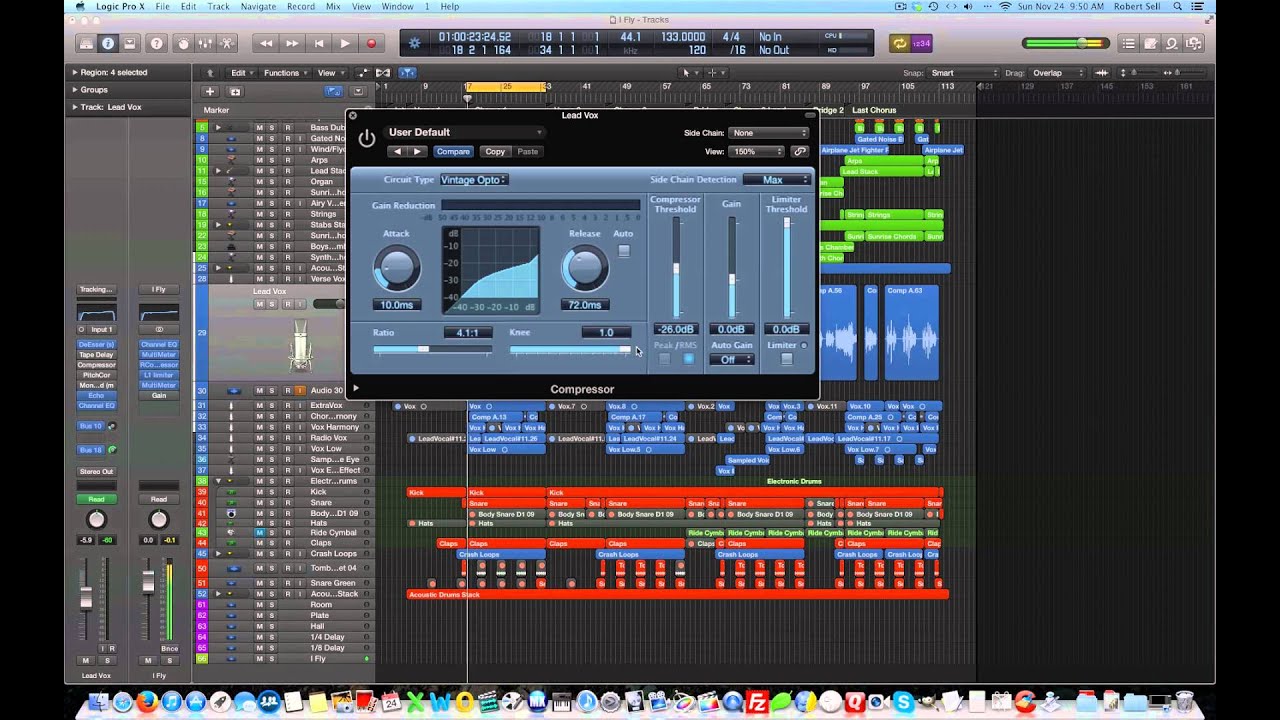Viewport: 1280px width, 720px height.
Task: Click the automation show/hide icon
Action: pos(362,73)
